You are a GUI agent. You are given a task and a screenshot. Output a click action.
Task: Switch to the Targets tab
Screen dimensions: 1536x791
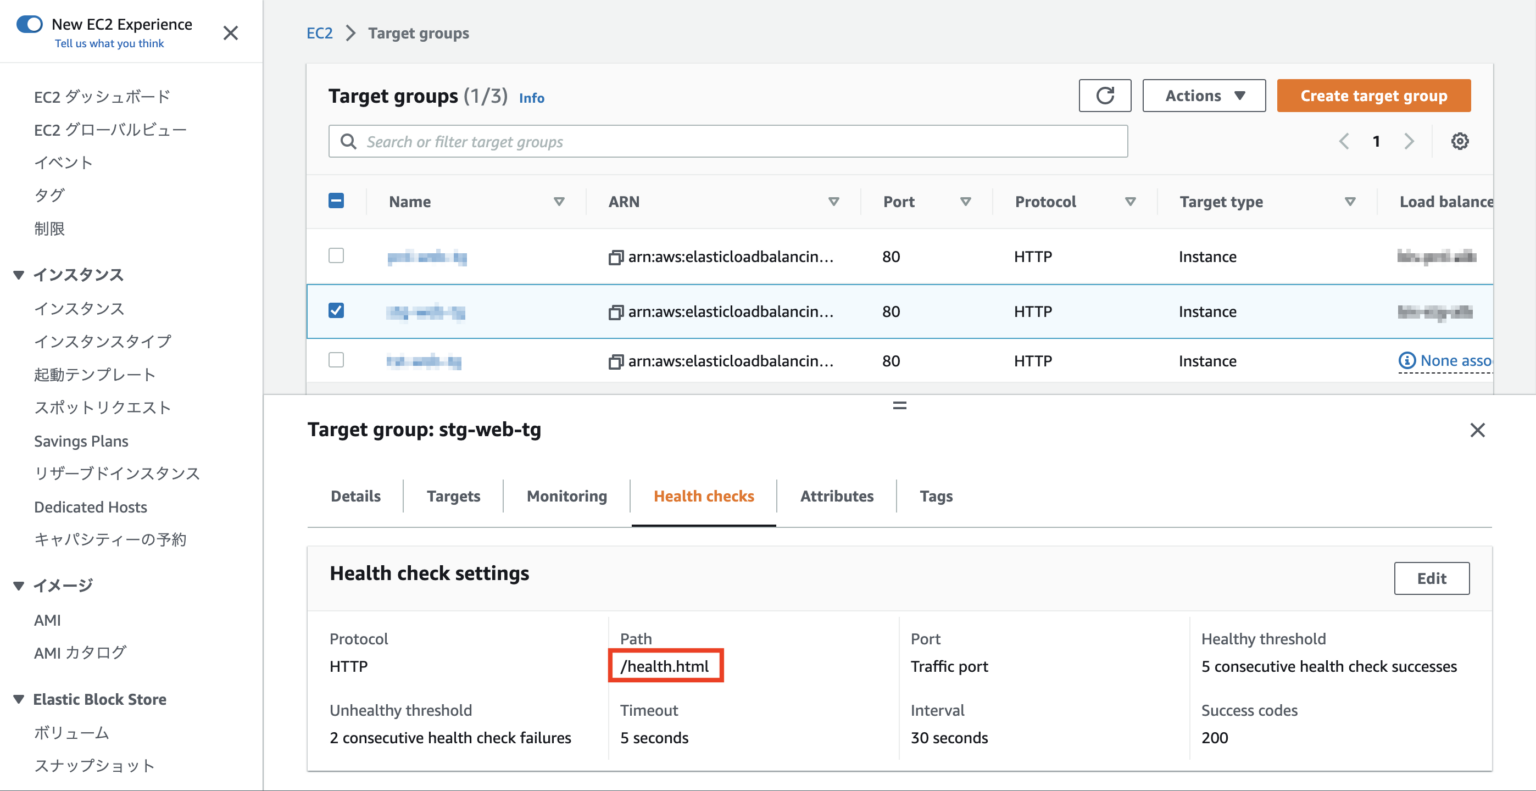pos(453,495)
